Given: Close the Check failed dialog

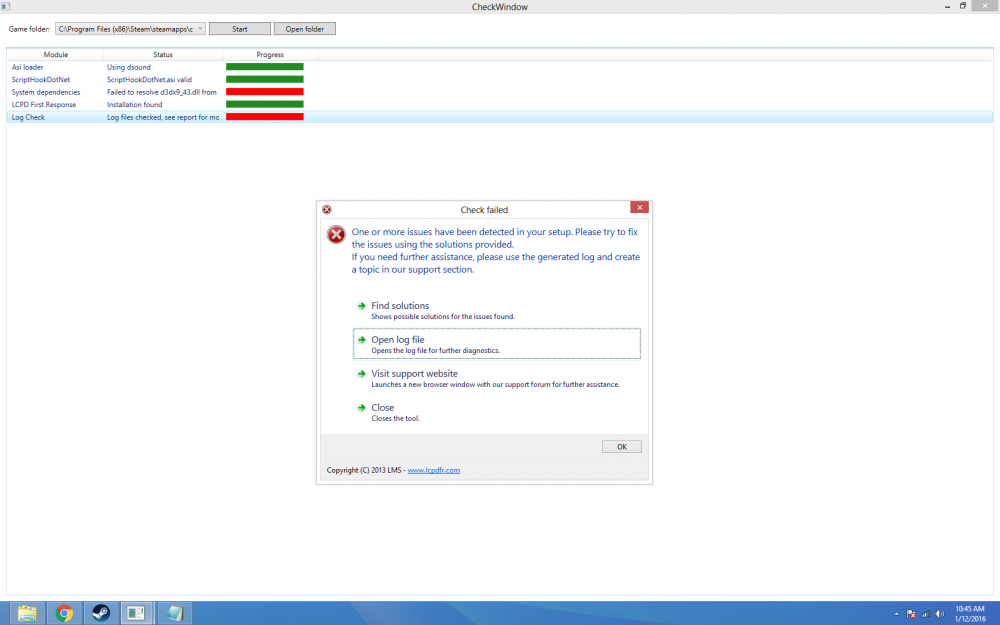Looking at the screenshot, I should 639,207.
